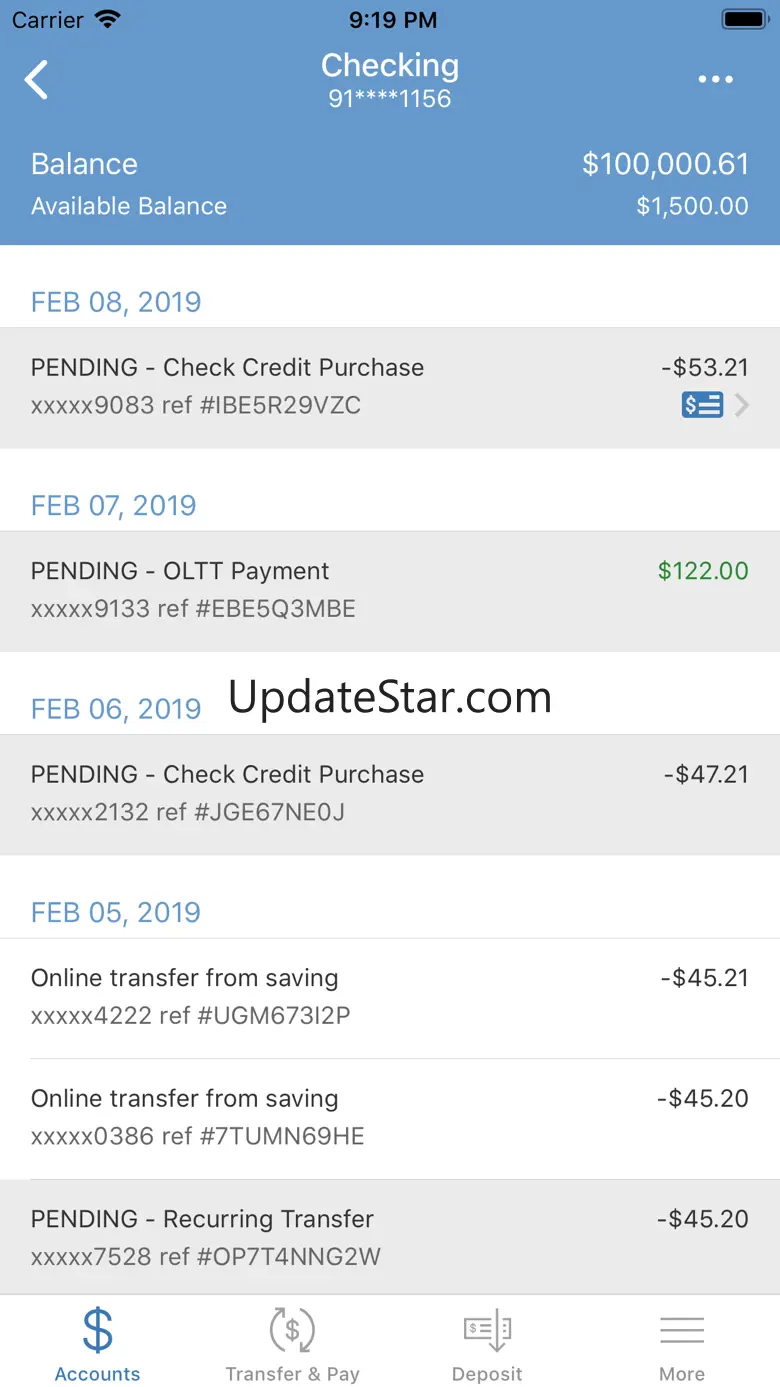
Task: Tap the $1,500.00 available balance amount
Action: 692,206
